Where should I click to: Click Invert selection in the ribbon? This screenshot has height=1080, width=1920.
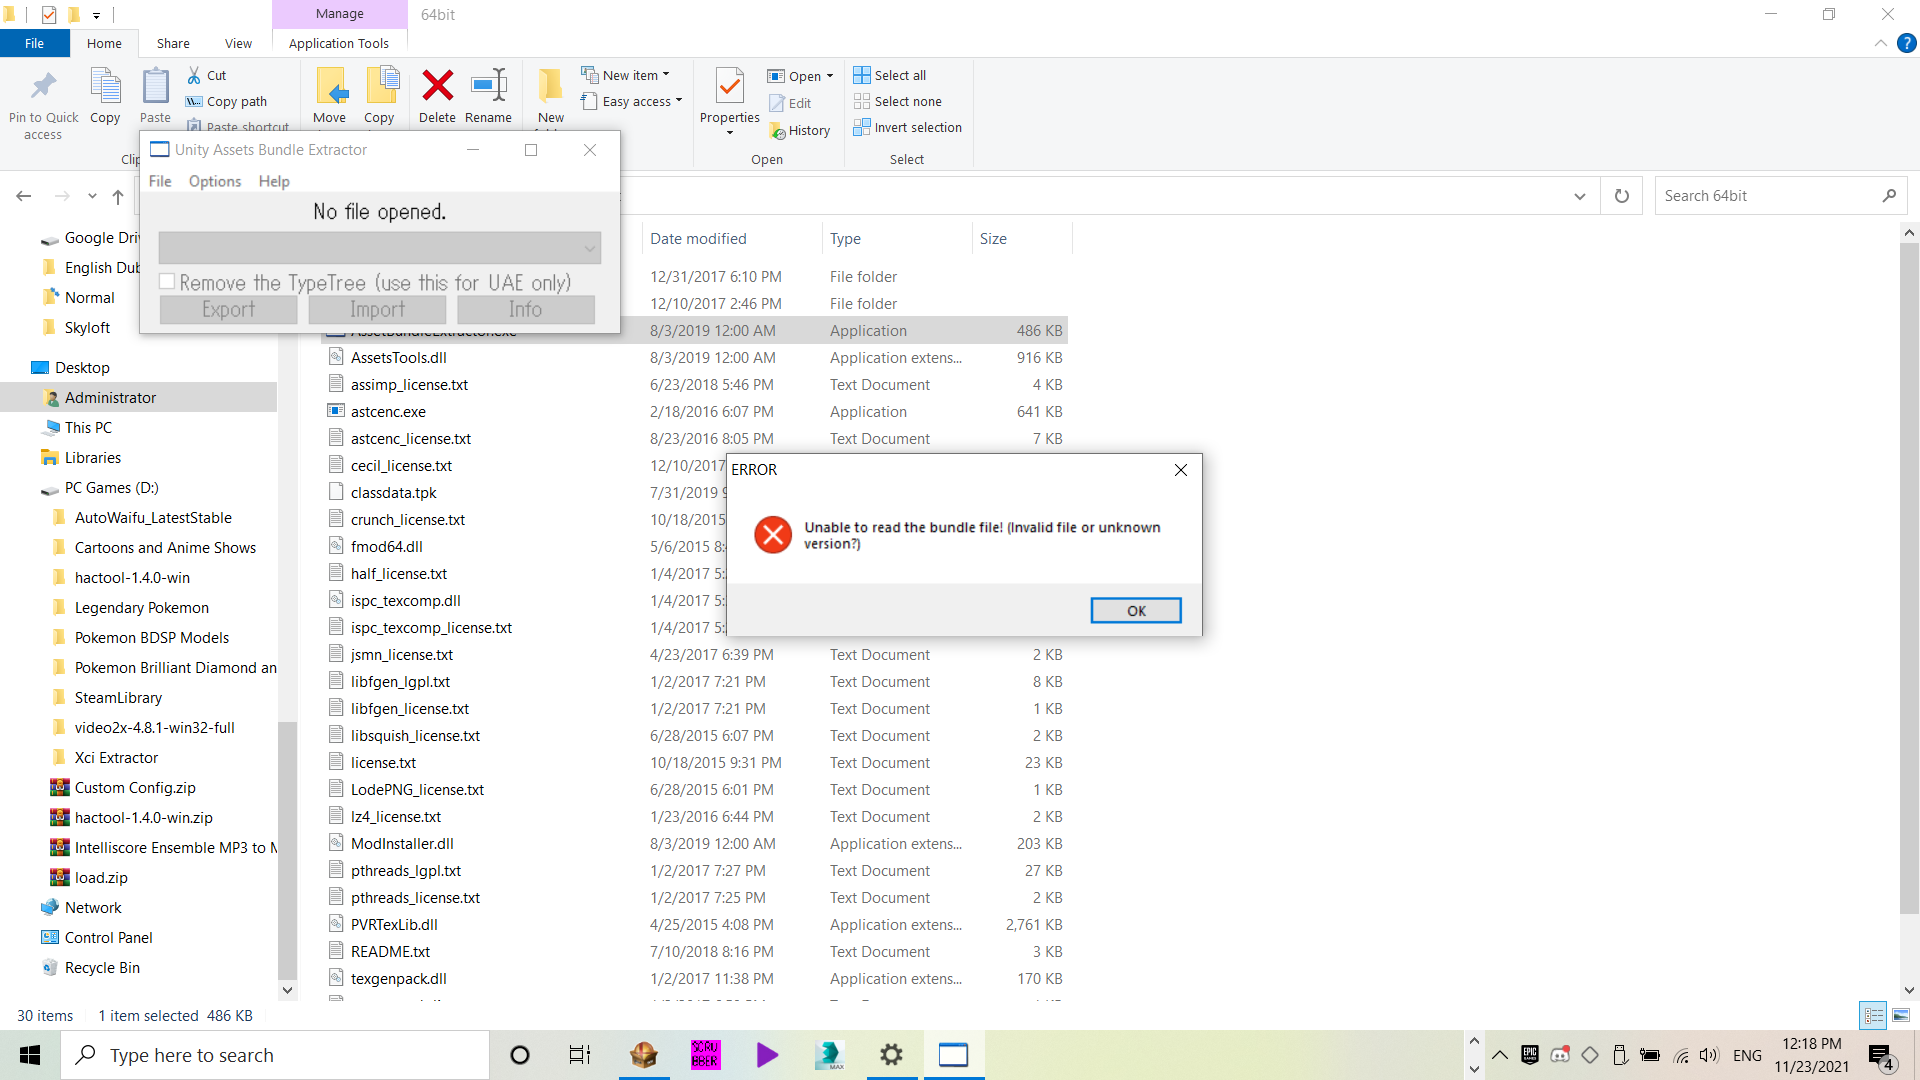pyautogui.click(x=908, y=127)
